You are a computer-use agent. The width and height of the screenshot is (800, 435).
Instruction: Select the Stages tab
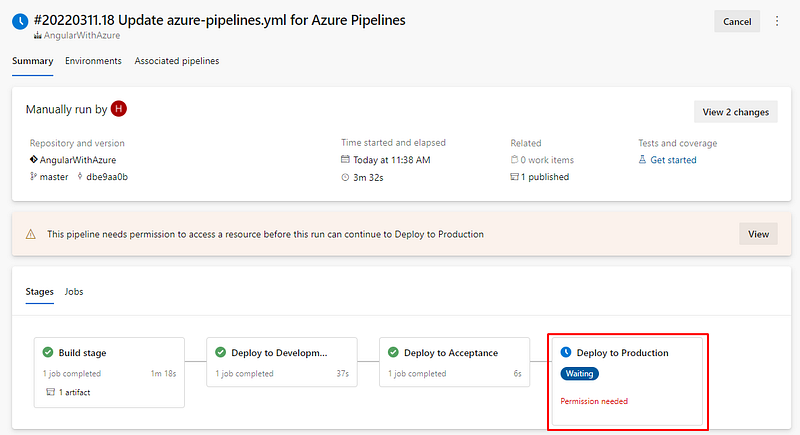(39, 292)
